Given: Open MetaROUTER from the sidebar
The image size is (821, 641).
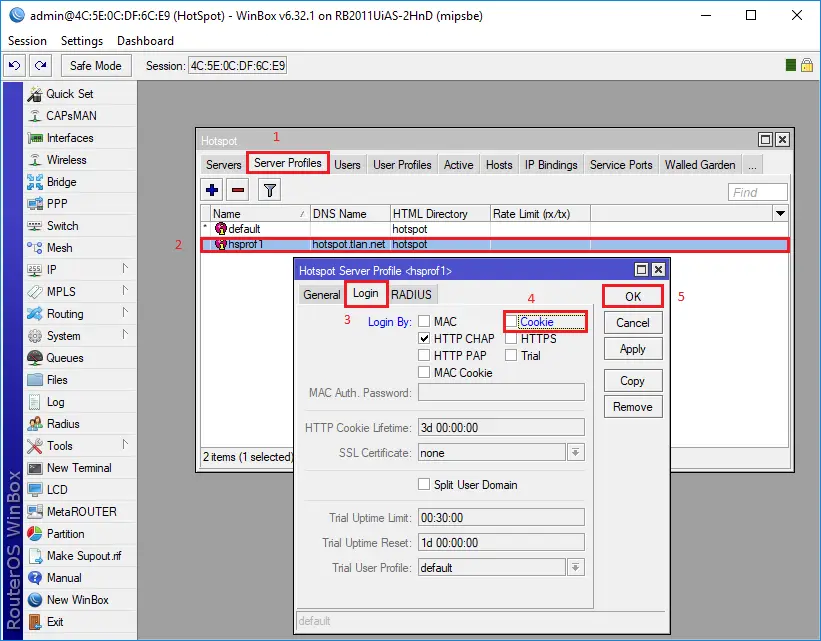Looking at the screenshot, I should pos(82,512).
